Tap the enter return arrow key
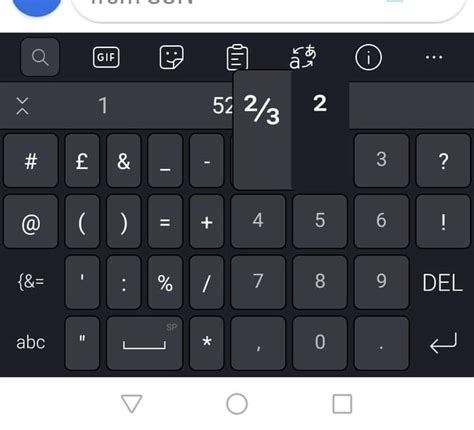474x430 pixels. pos(443,343)
